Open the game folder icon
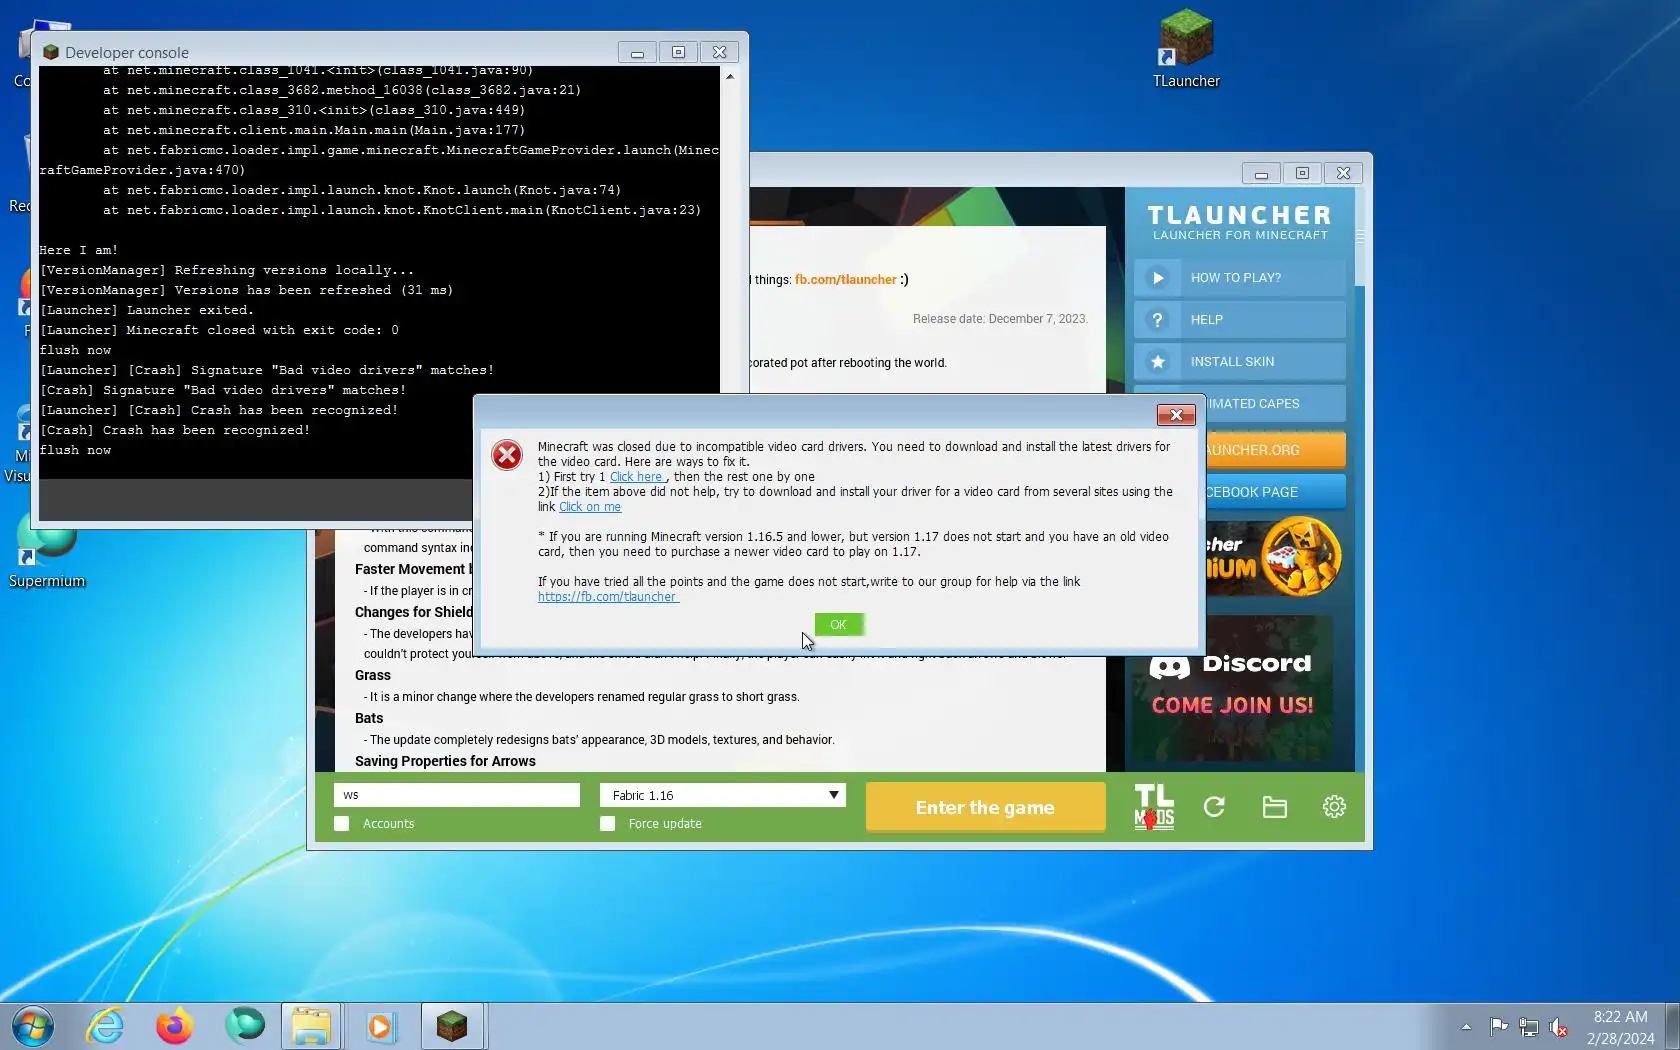The height and width of the screenshot is (1050, 1680). (1274, 807)
